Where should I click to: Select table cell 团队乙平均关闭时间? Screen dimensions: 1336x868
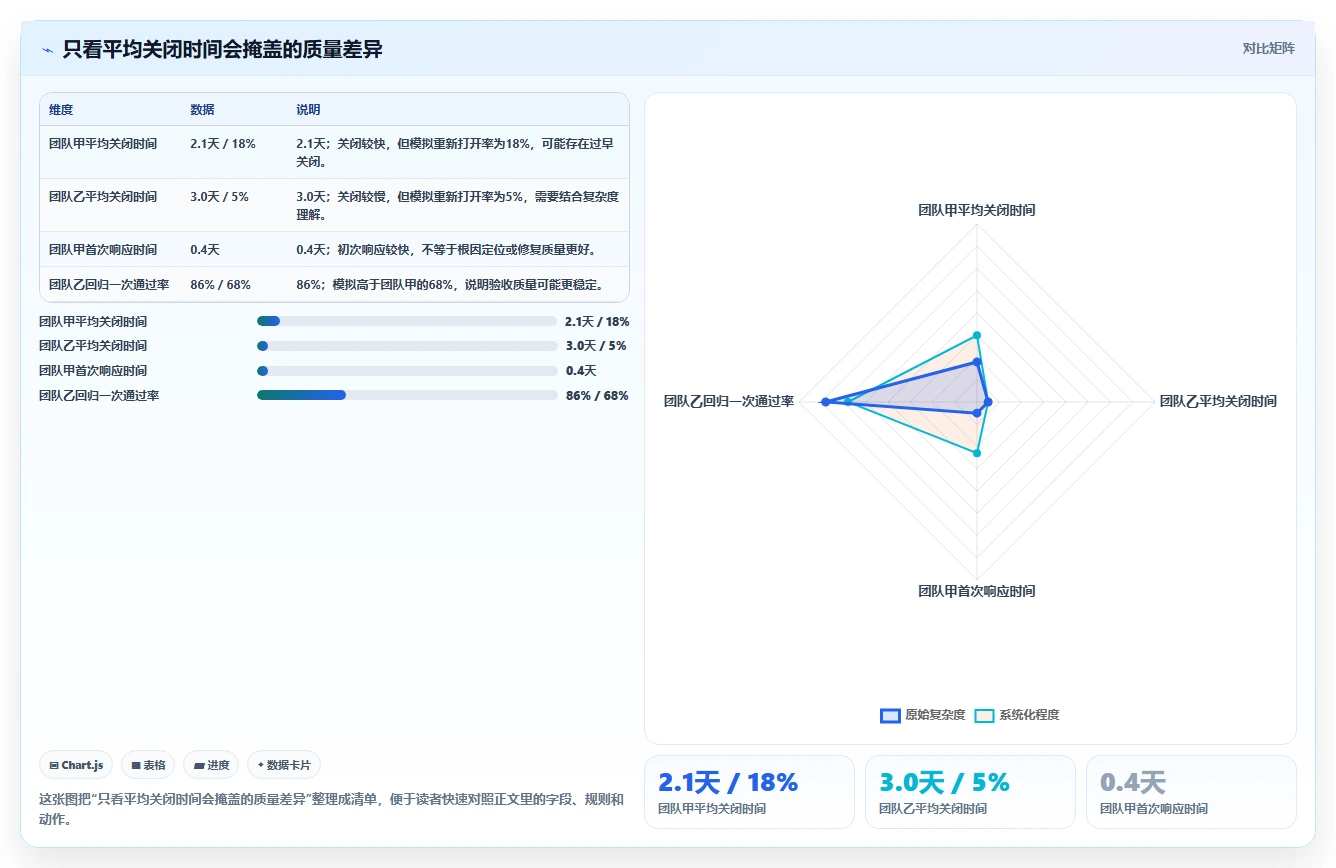coord(103,197)
